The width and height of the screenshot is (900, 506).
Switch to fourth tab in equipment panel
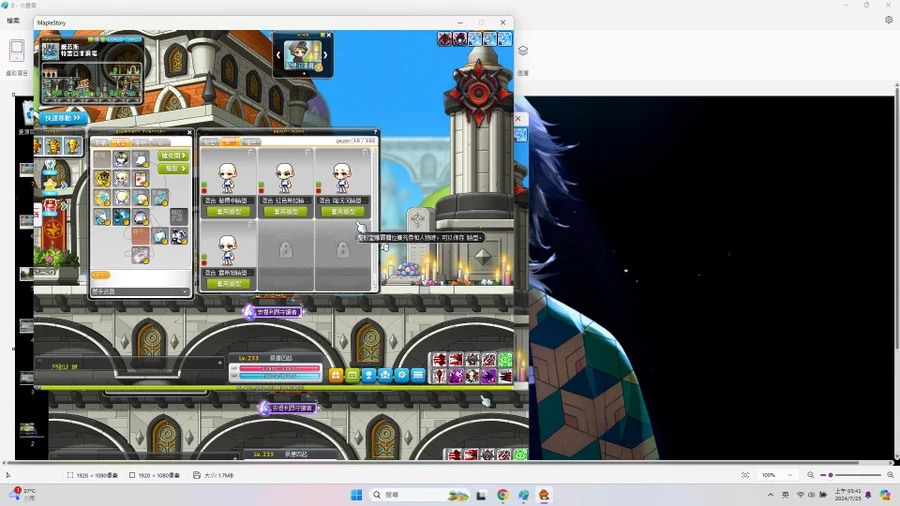point(160,142)
